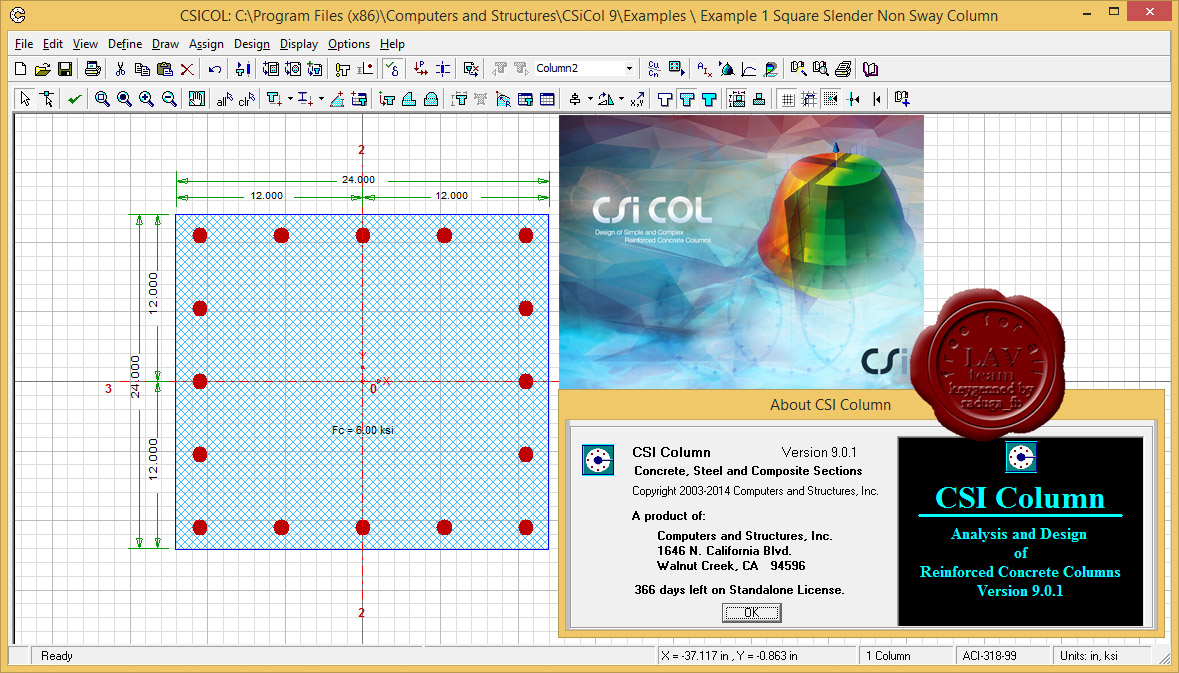Open the Define menu
Screen dimensions: 1179x673
pyautogui.click(x=125, y=44)
